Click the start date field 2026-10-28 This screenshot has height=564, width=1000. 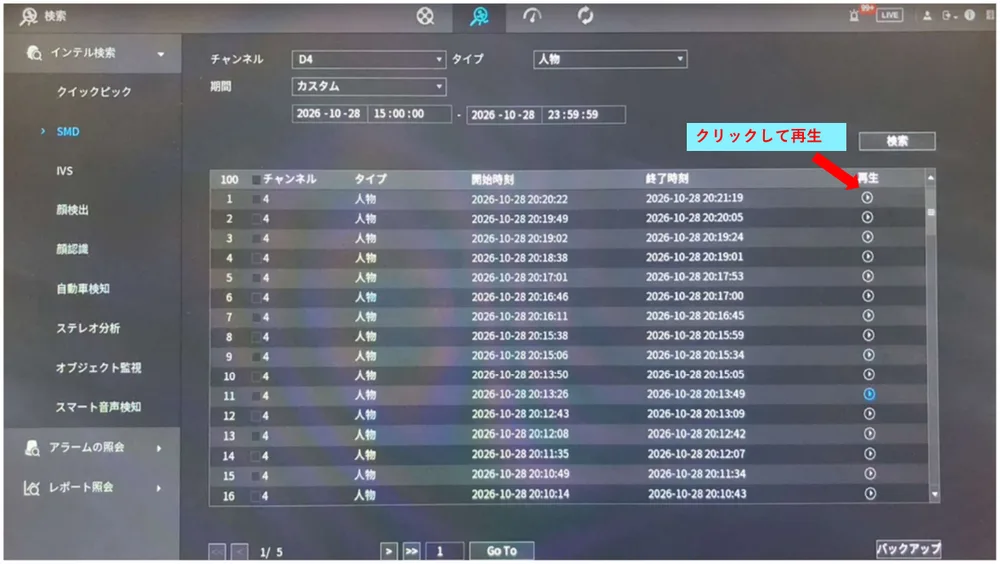tap(328, 114)
